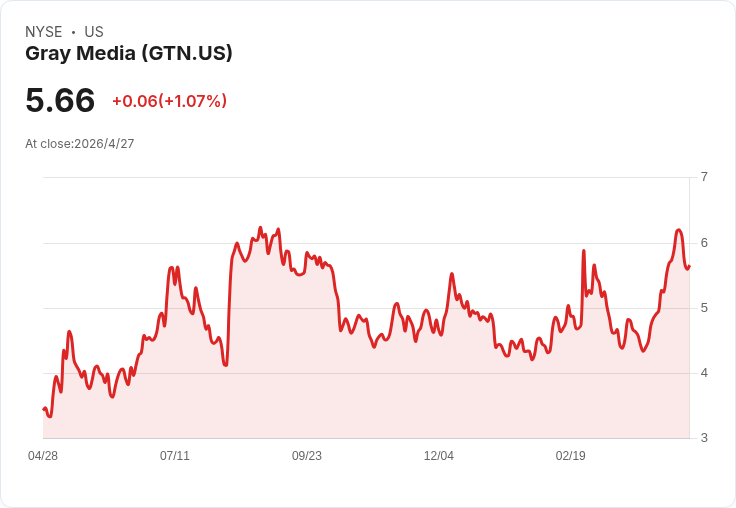Click the first data point of the price line
The height and width of the screenshot is (508, 736).
tap(44, 409)
